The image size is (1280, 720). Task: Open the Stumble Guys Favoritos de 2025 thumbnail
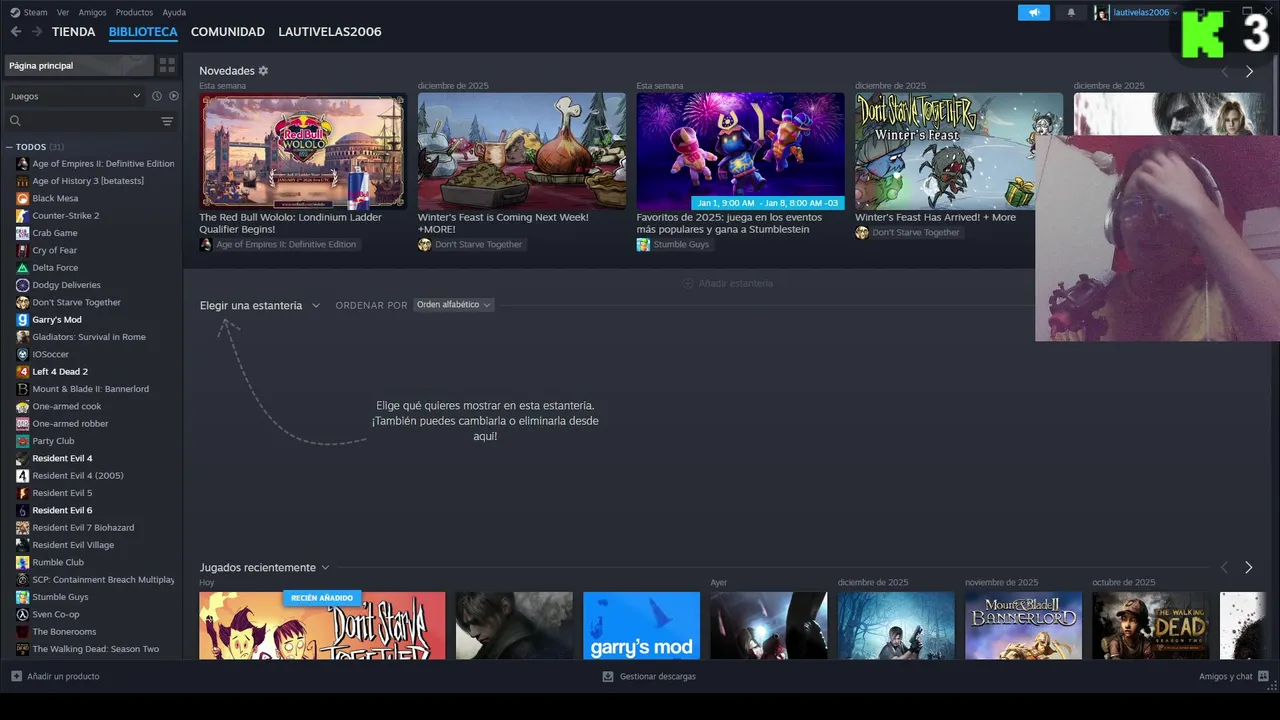(740, 151)
